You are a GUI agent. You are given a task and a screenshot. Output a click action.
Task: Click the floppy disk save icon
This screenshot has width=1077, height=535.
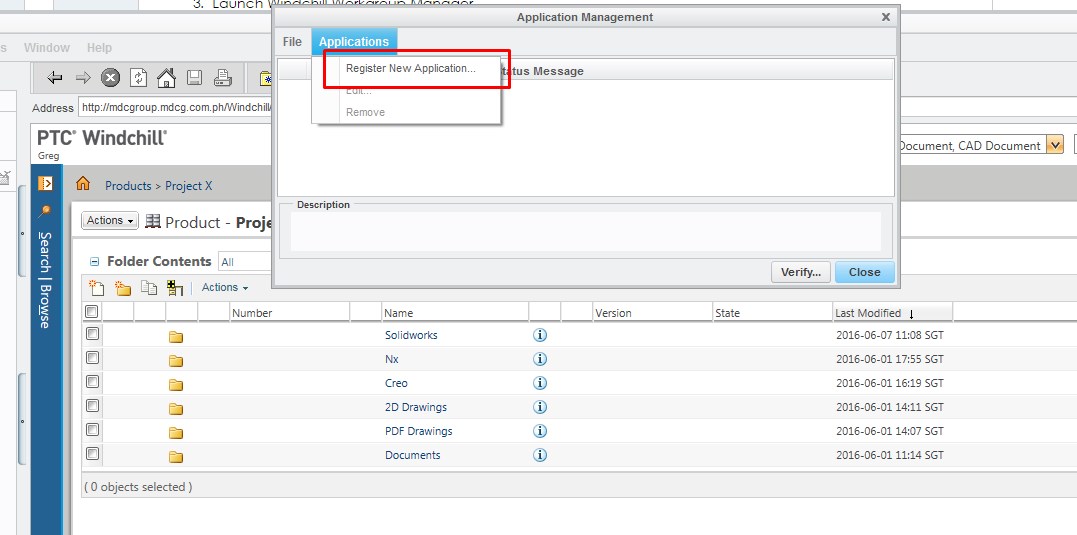(194, 78)
